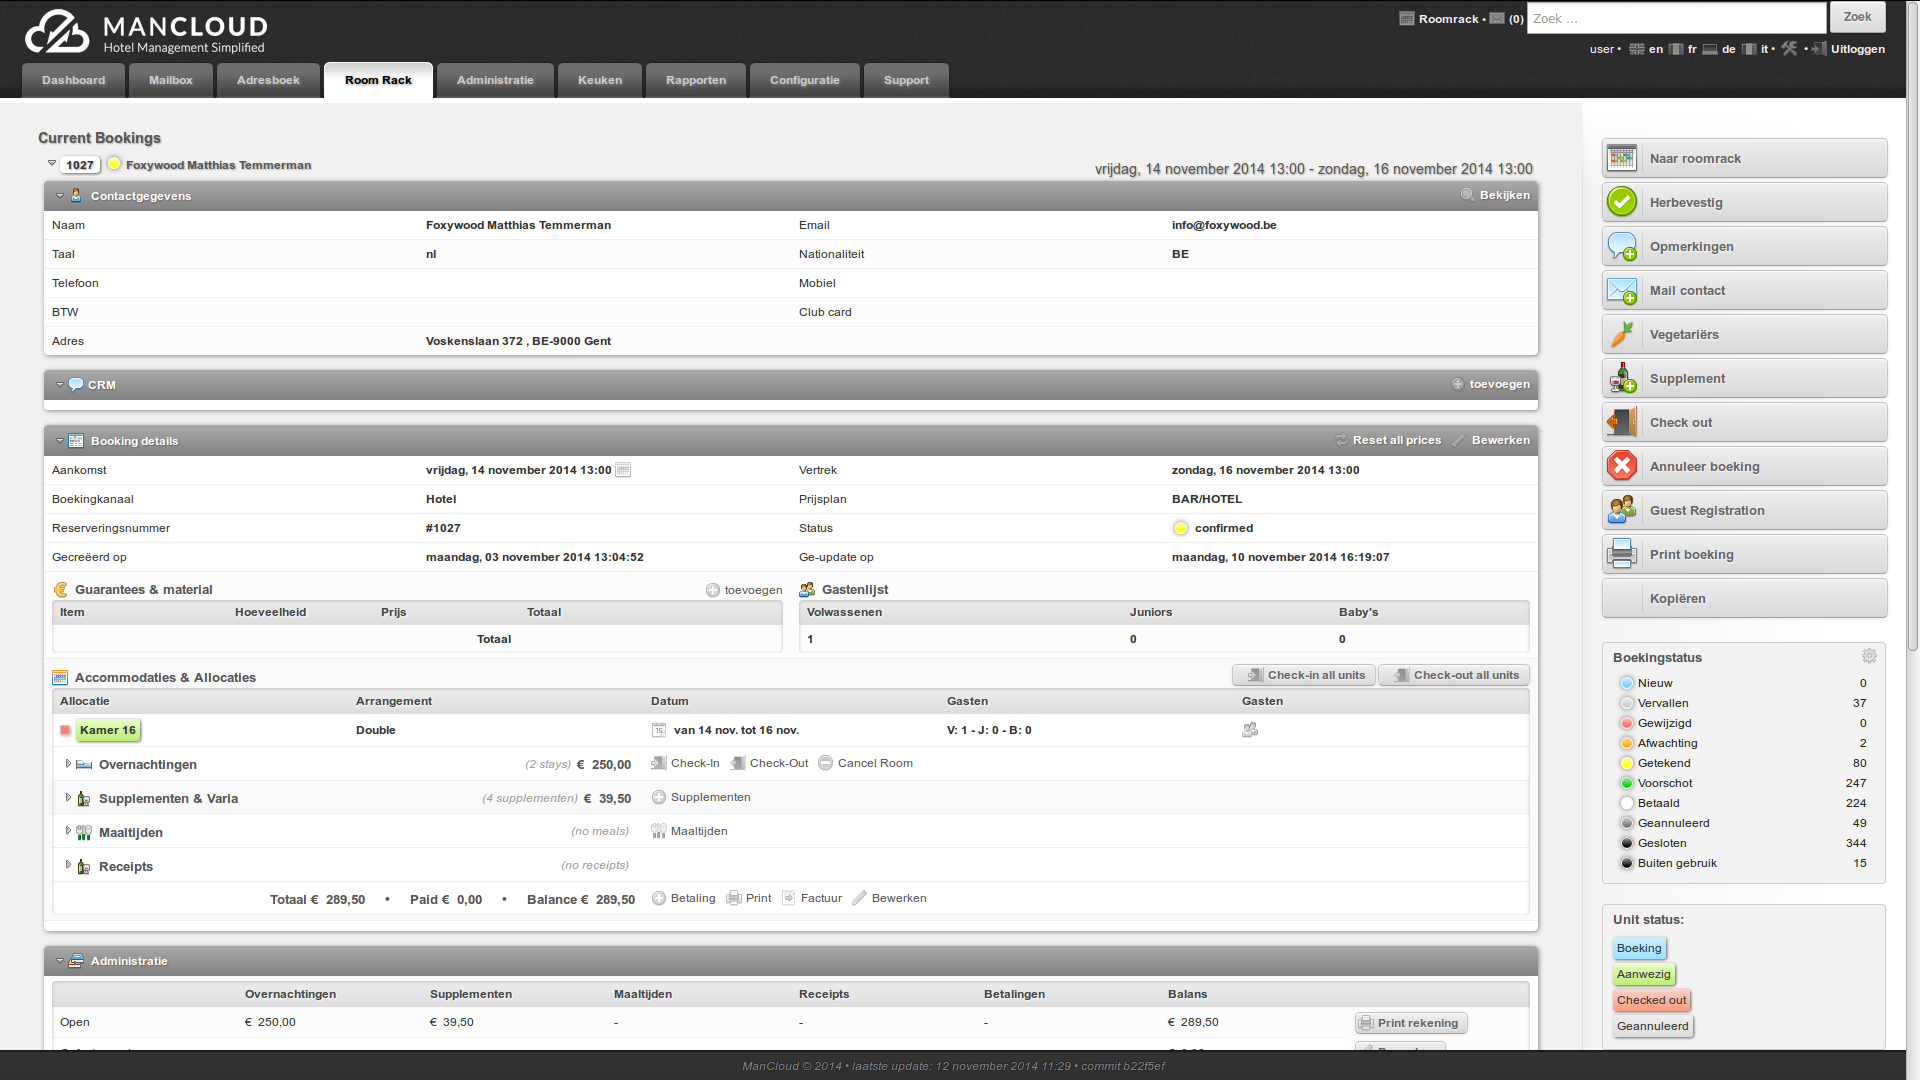Collapse the Contactgegevens section
The image size is (1920, 1080).
(60, 196)
